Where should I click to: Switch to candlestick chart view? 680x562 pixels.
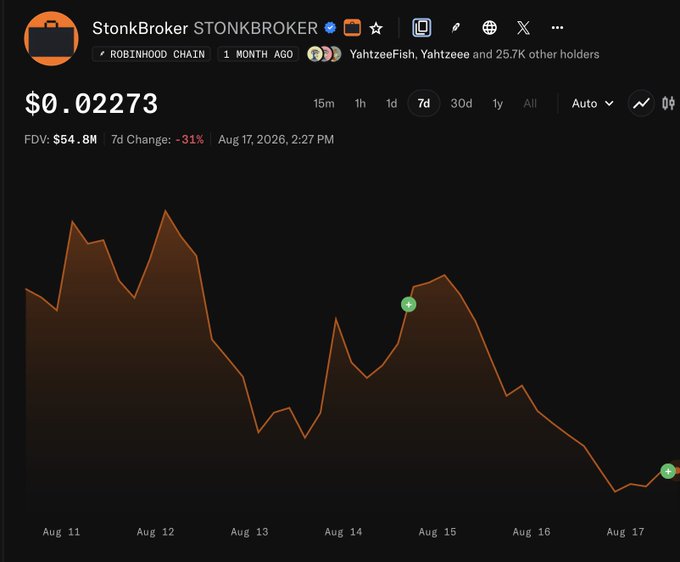(x=668, y=104)
